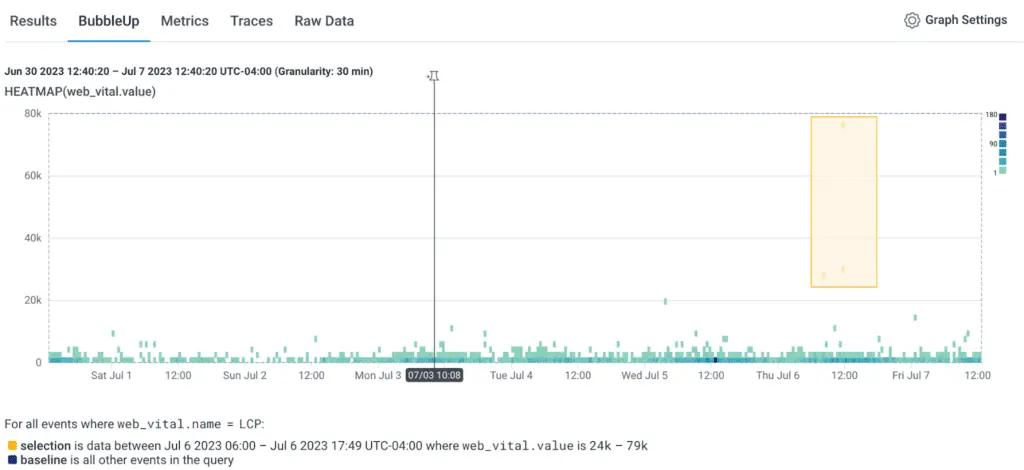The height and width of the screenshot is (470, 1024).
Task: Select the BubbleUp tab
Action: point(108,21)
